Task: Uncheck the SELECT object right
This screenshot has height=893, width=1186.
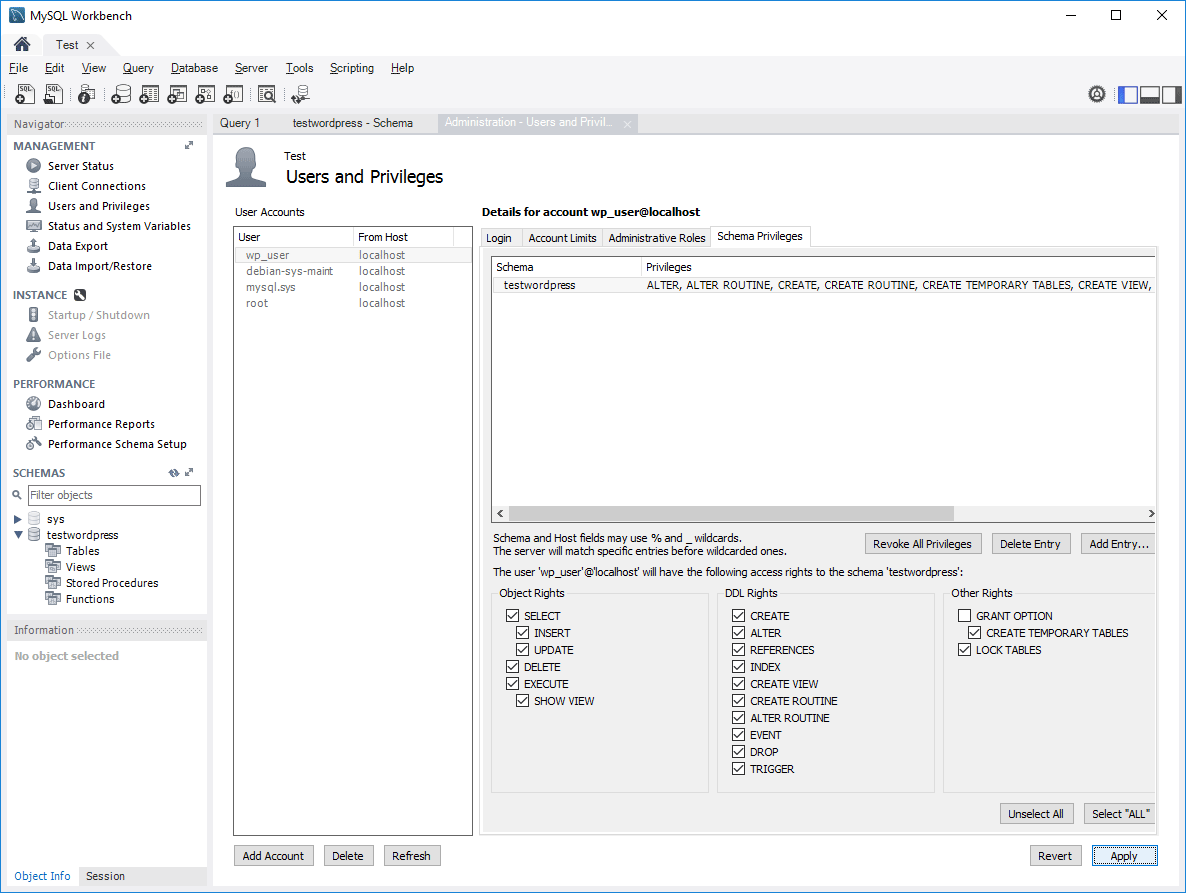Action: [513, 615]
